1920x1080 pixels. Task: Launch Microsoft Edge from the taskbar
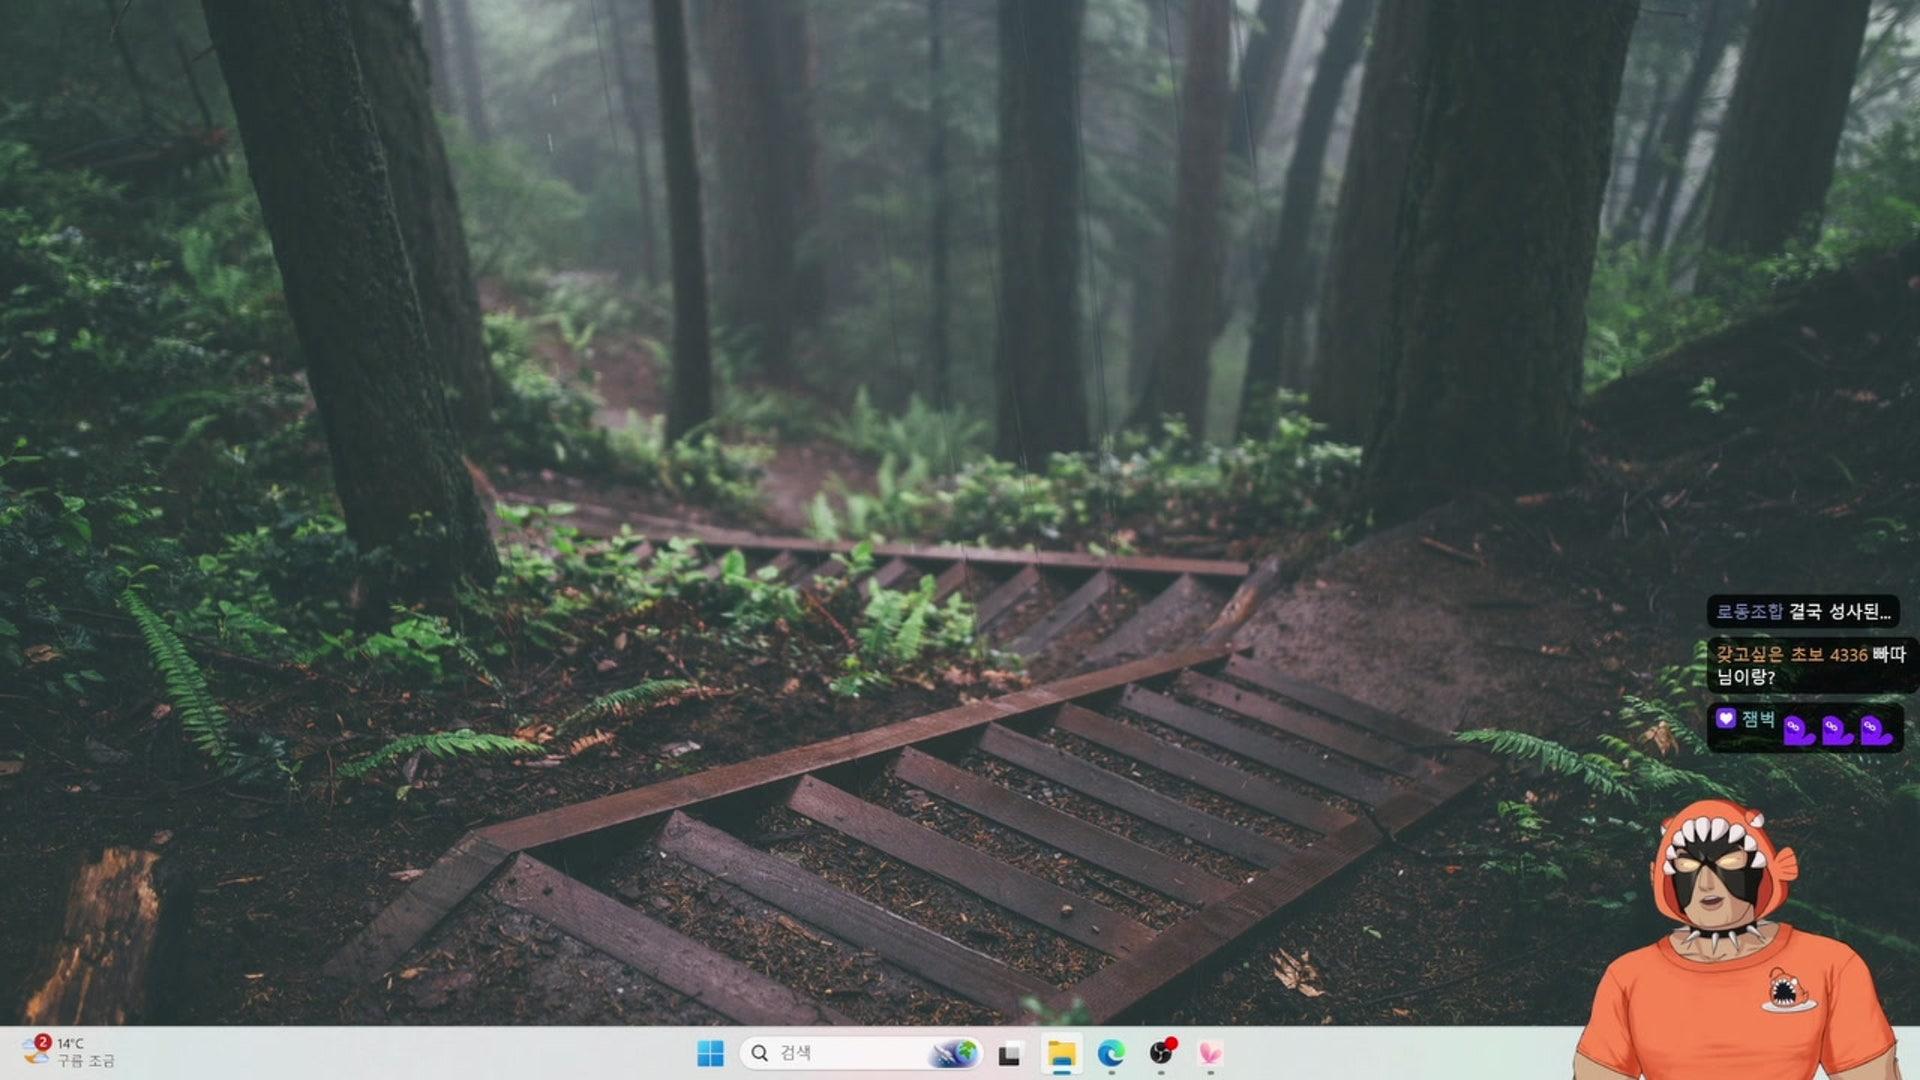pyautogui.click(x=1111, y=1053)
